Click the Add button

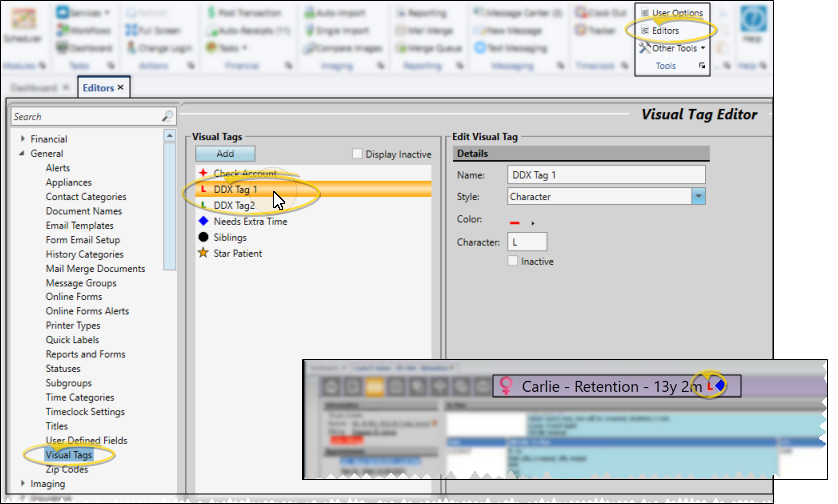coord(225,154)
